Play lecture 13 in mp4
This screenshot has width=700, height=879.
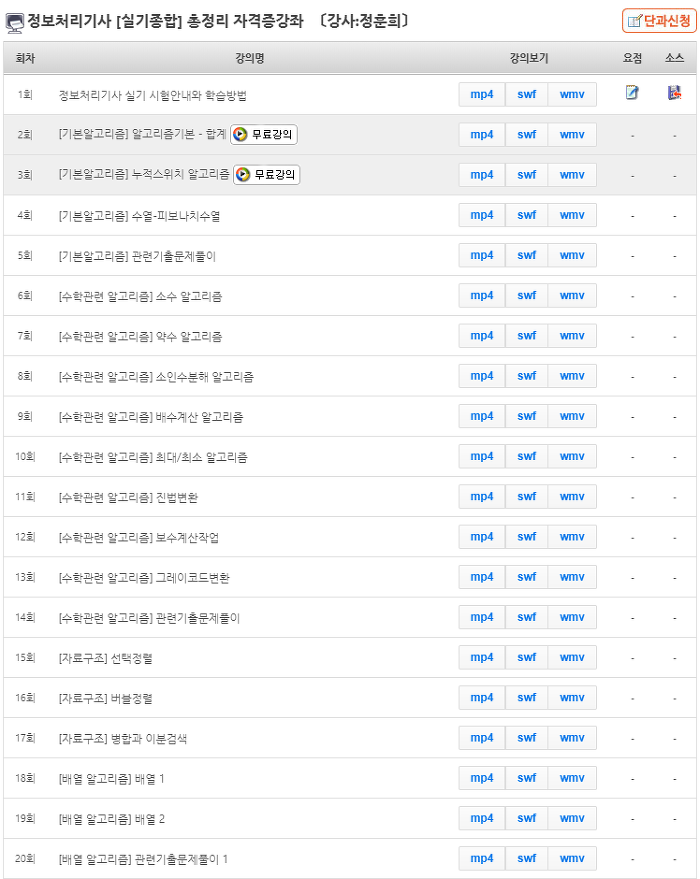point(482,577)
